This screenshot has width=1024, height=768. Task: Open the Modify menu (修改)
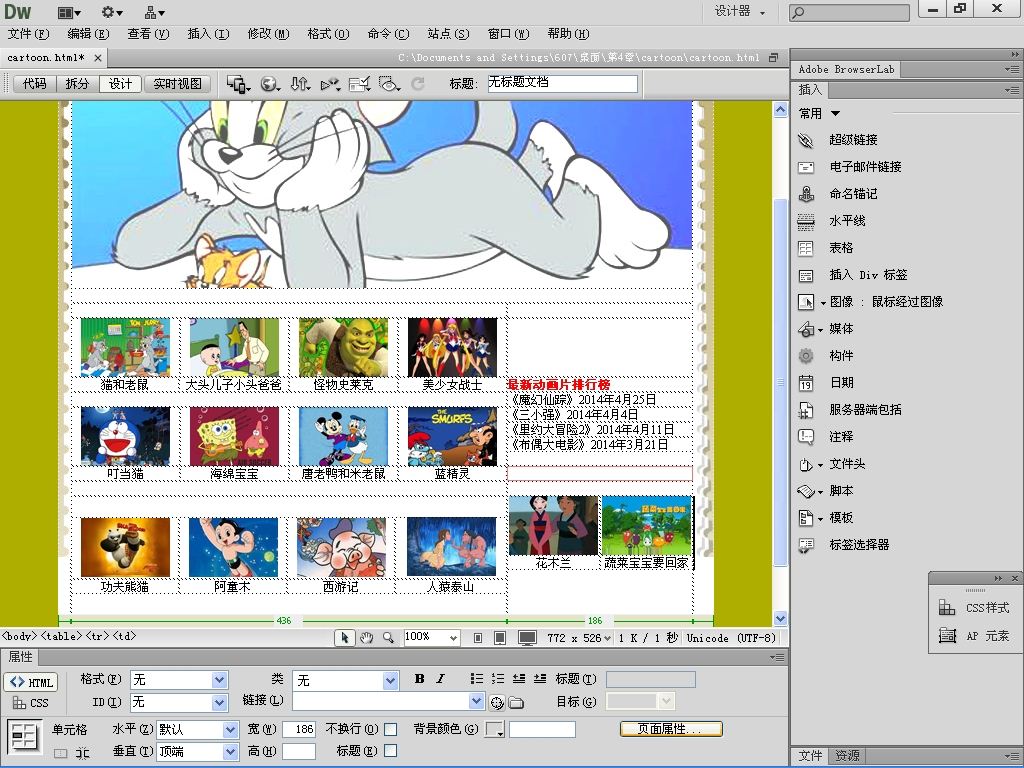pos(268,34)
